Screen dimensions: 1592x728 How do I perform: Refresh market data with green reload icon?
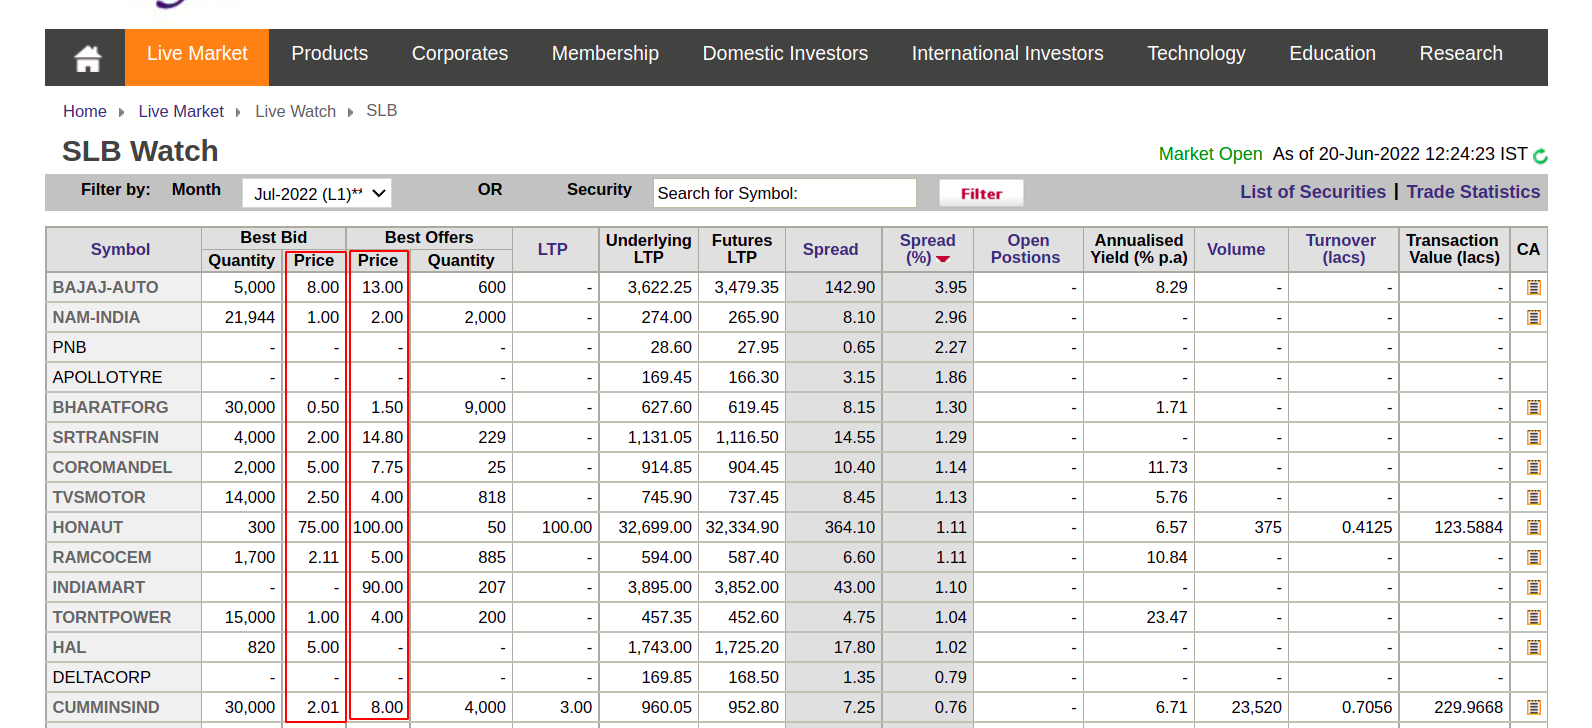(x=1540, y=156)
